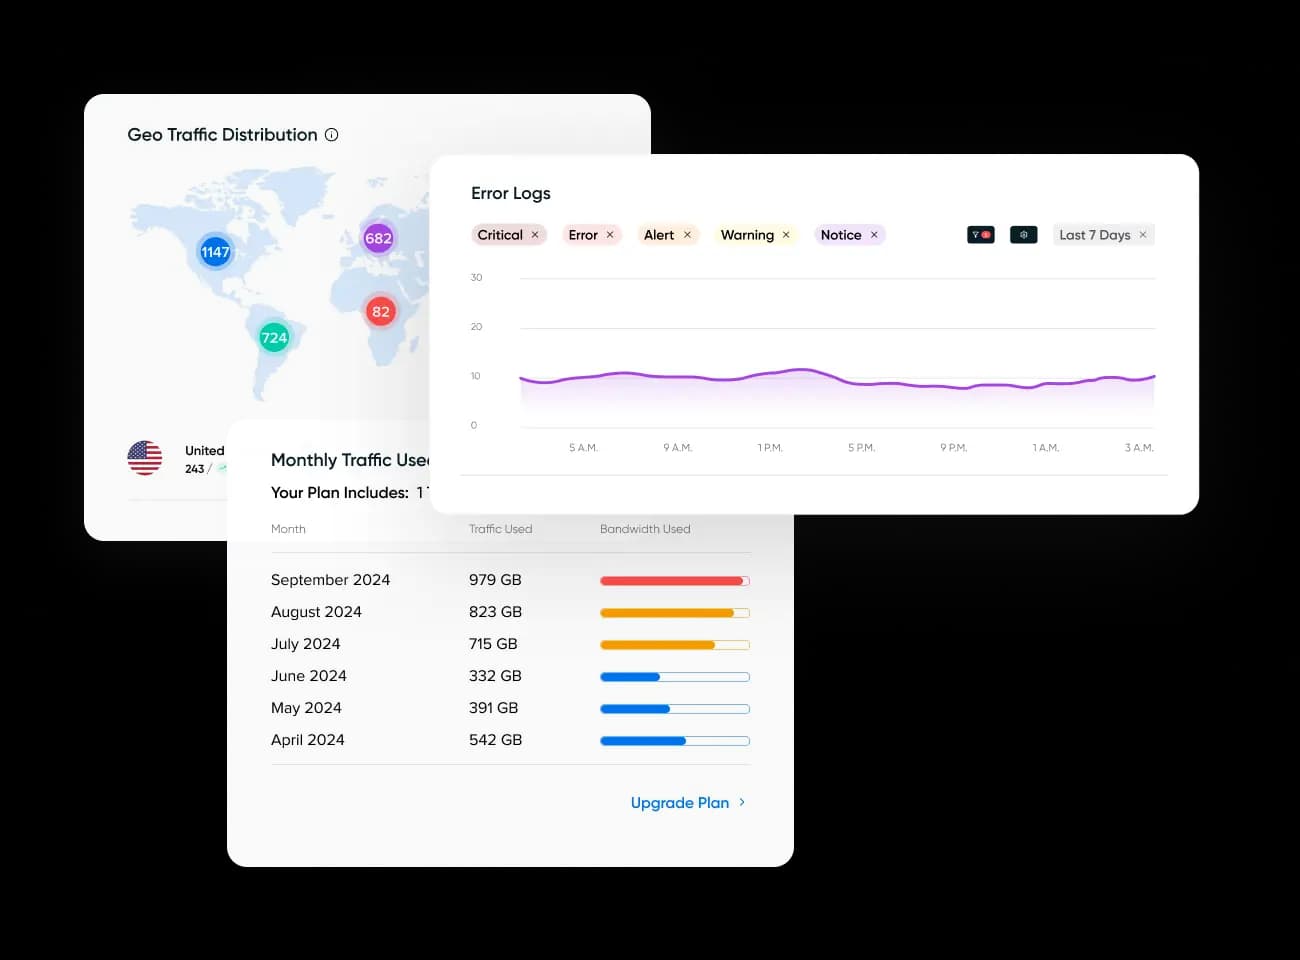
Task: Click the Upgrade Plan link
Action: point(679,803)
